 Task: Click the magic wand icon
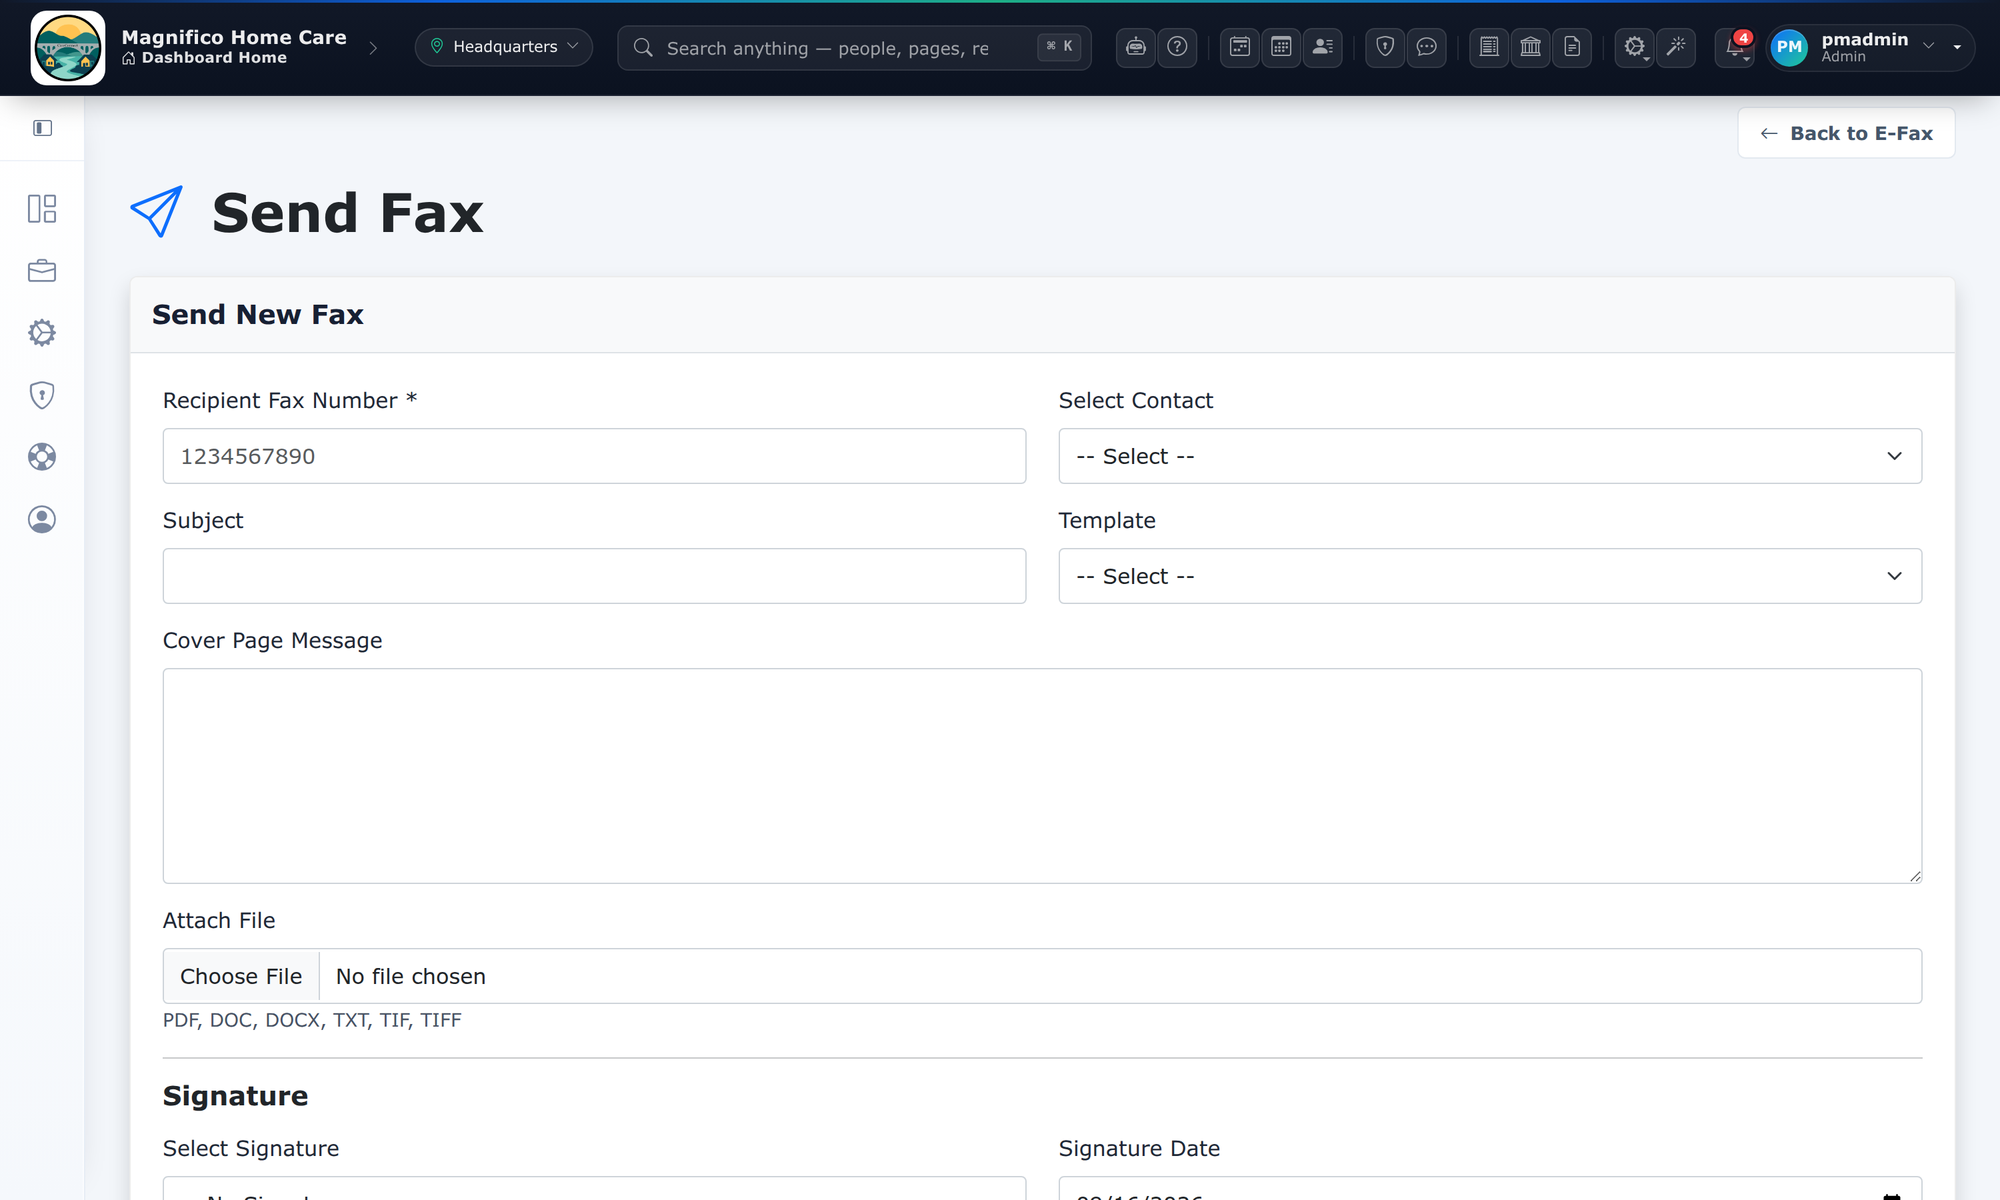tap(1676, 47)
